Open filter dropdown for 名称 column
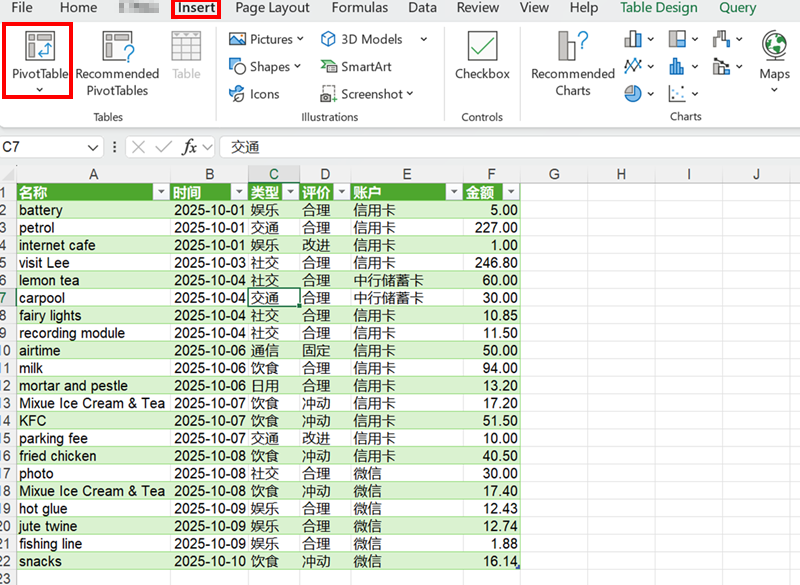This screenshot has width=800, height=585. click(x=161, y=192)
